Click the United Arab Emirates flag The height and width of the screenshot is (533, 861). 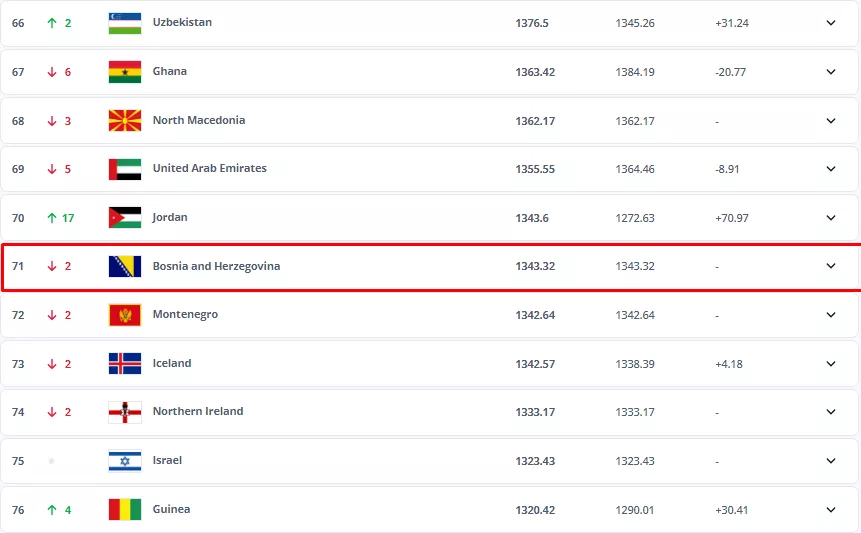pos(125,169)
